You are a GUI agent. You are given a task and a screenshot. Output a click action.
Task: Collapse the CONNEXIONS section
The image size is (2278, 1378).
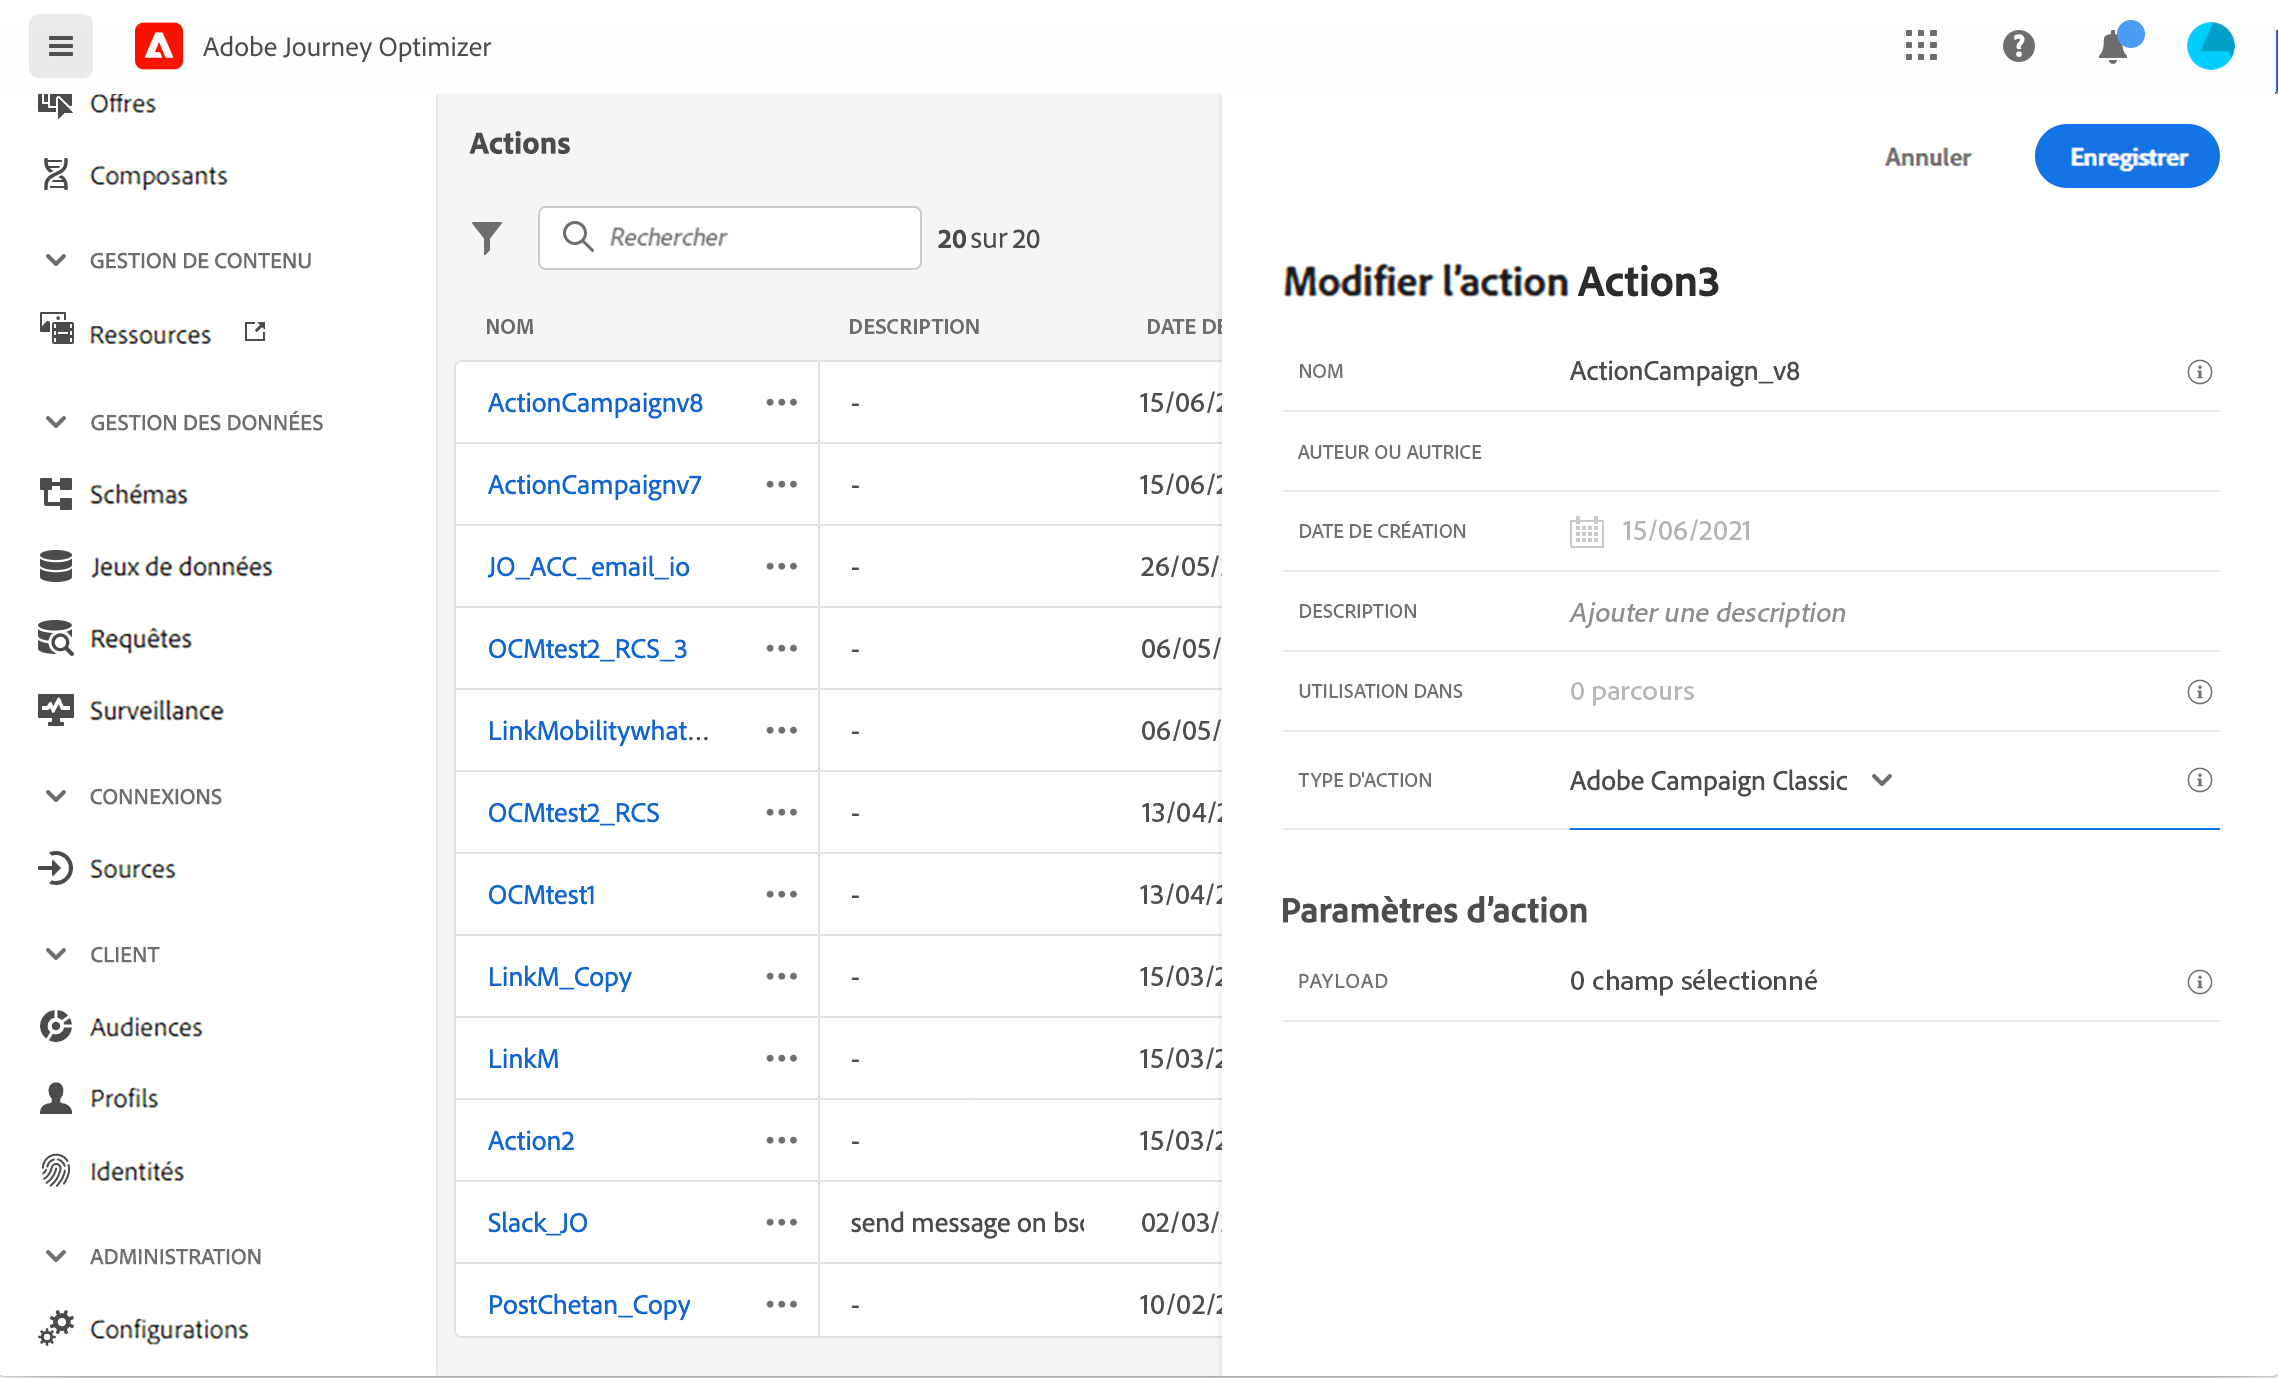click(56, 796)
